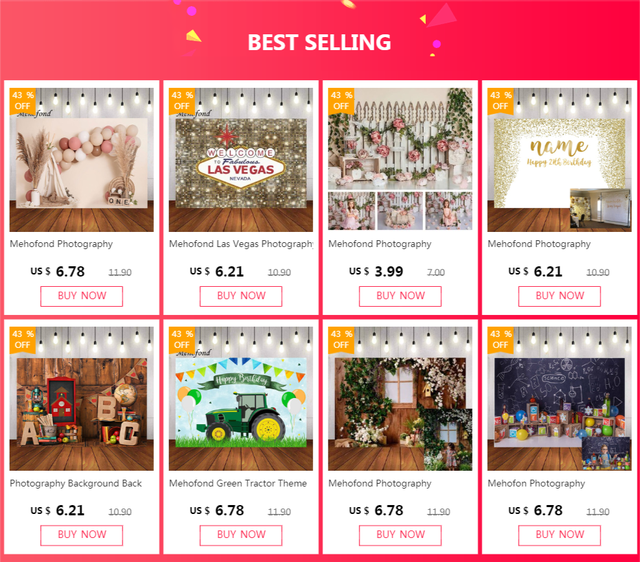
Task: Open the floral white fence backdrop image
Action: [x=400, y=160]
